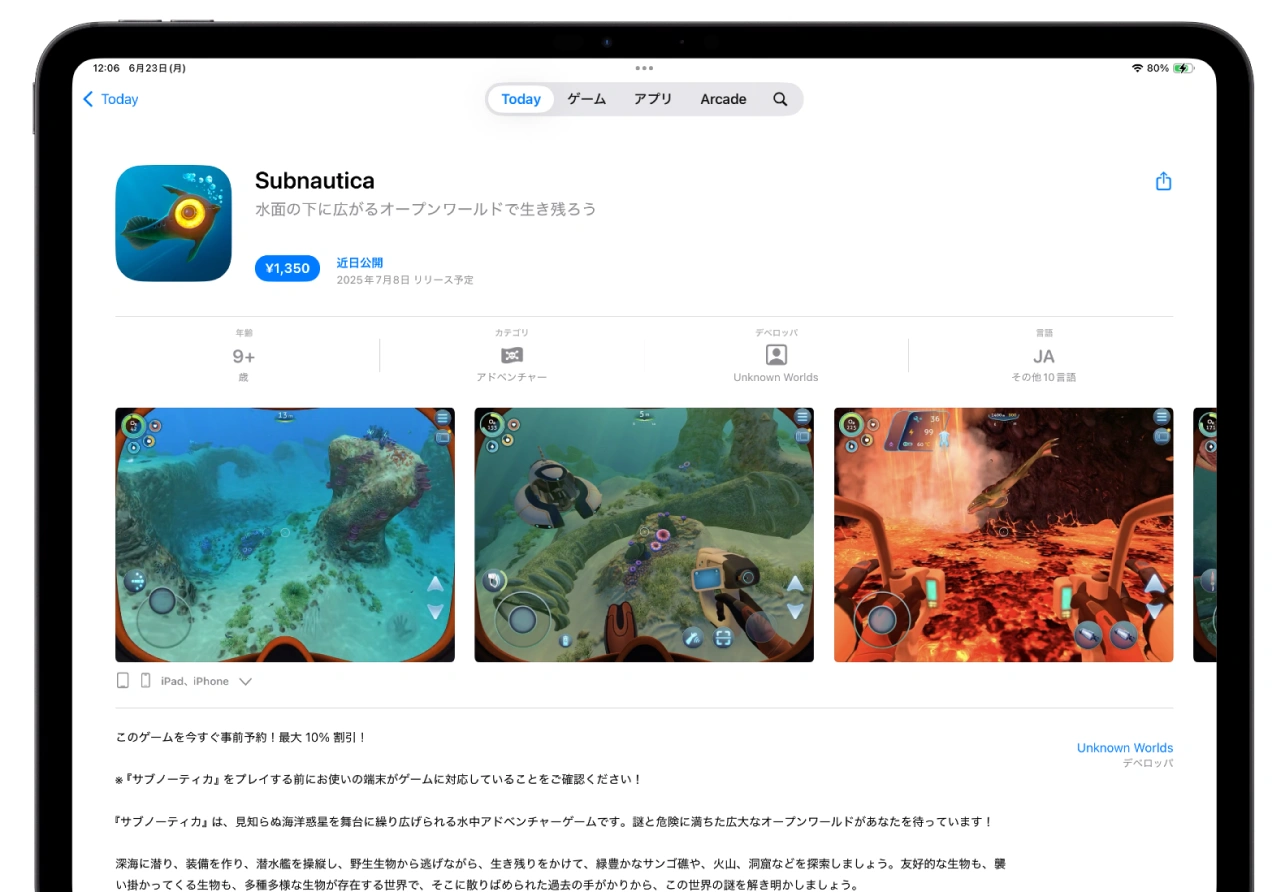Switch to the アプリ tab

click(x=652, y=99)
